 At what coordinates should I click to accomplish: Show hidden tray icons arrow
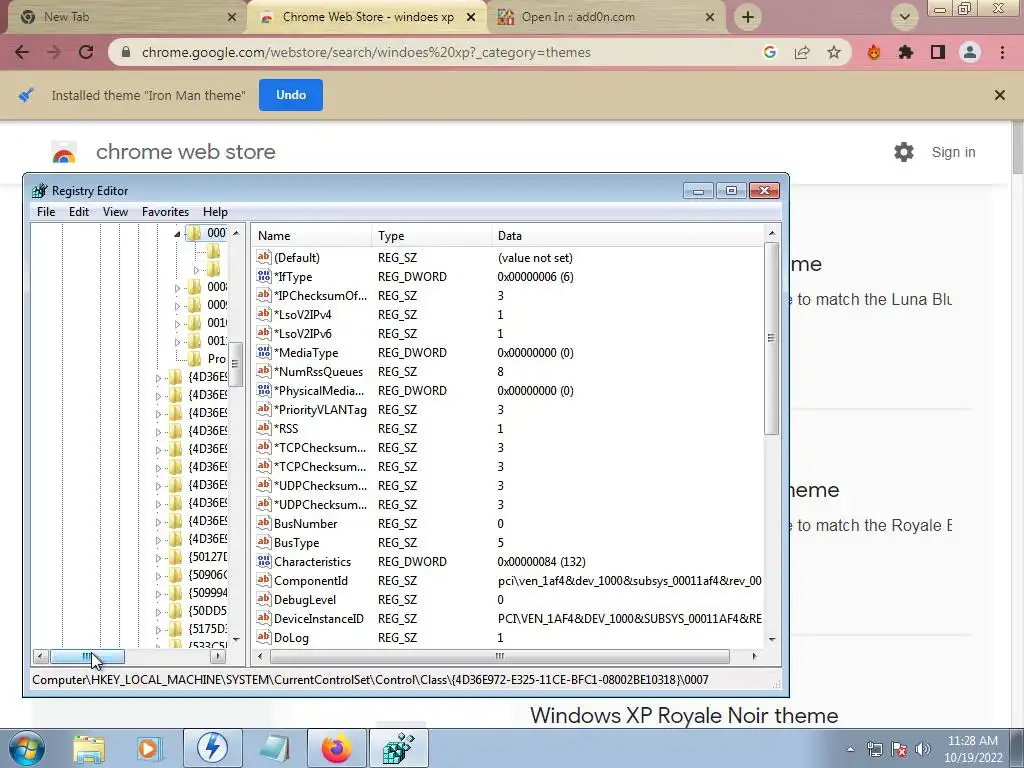(x=850, y=749)
